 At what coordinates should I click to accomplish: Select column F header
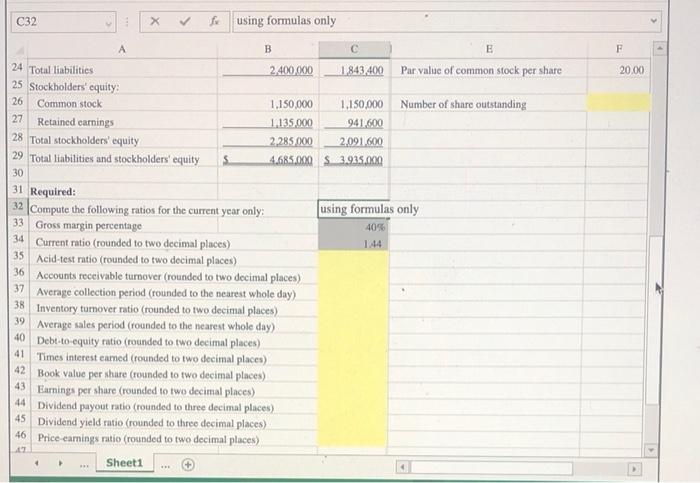tap(619, 49)
